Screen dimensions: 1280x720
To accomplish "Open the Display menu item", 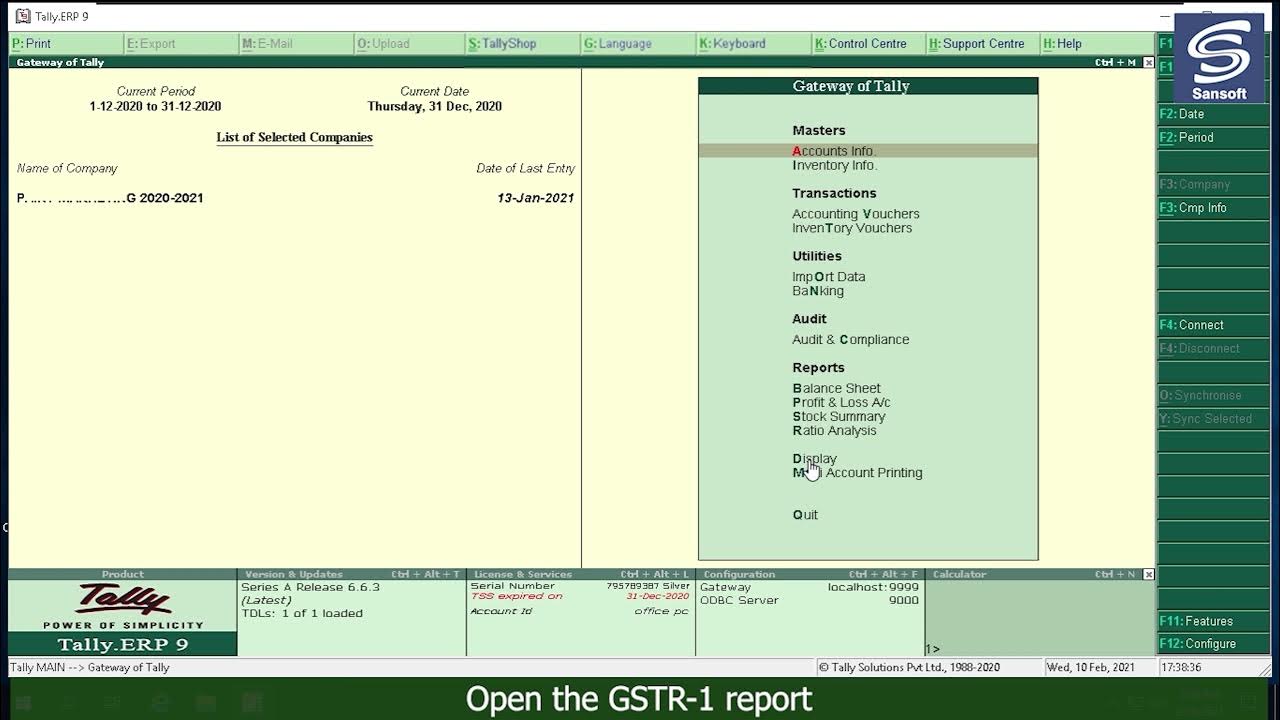I will pos(814,459).
